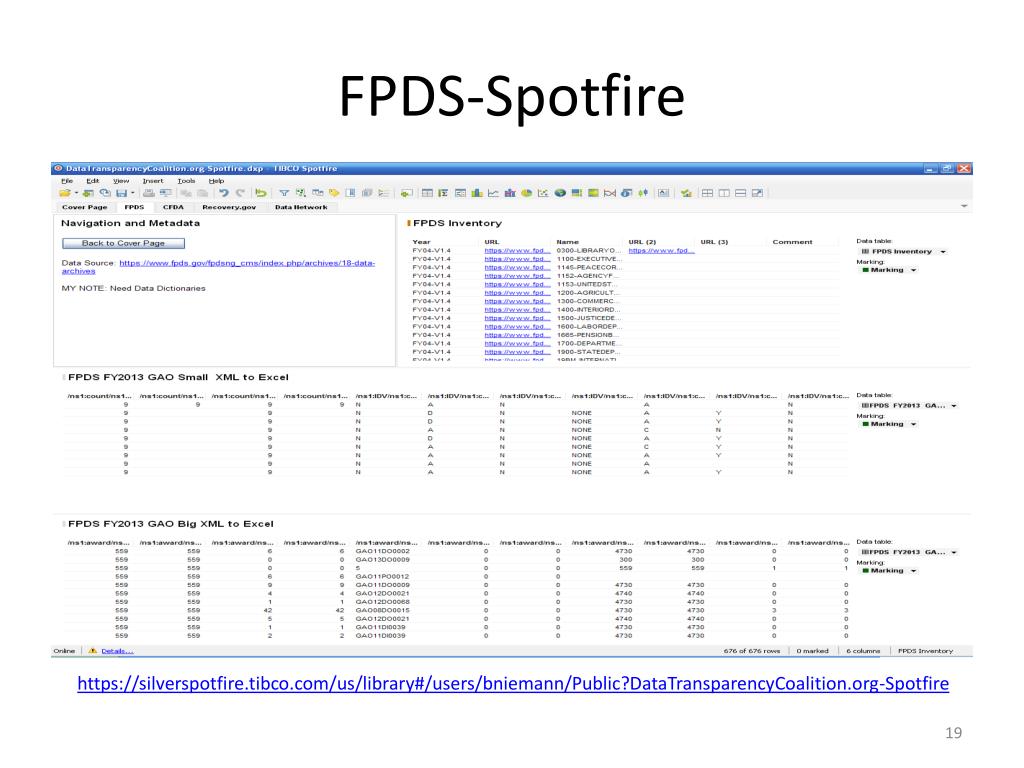Maximize active visualization icon
The height and width of the screenshot is (768, 1024).
point(758,193)
